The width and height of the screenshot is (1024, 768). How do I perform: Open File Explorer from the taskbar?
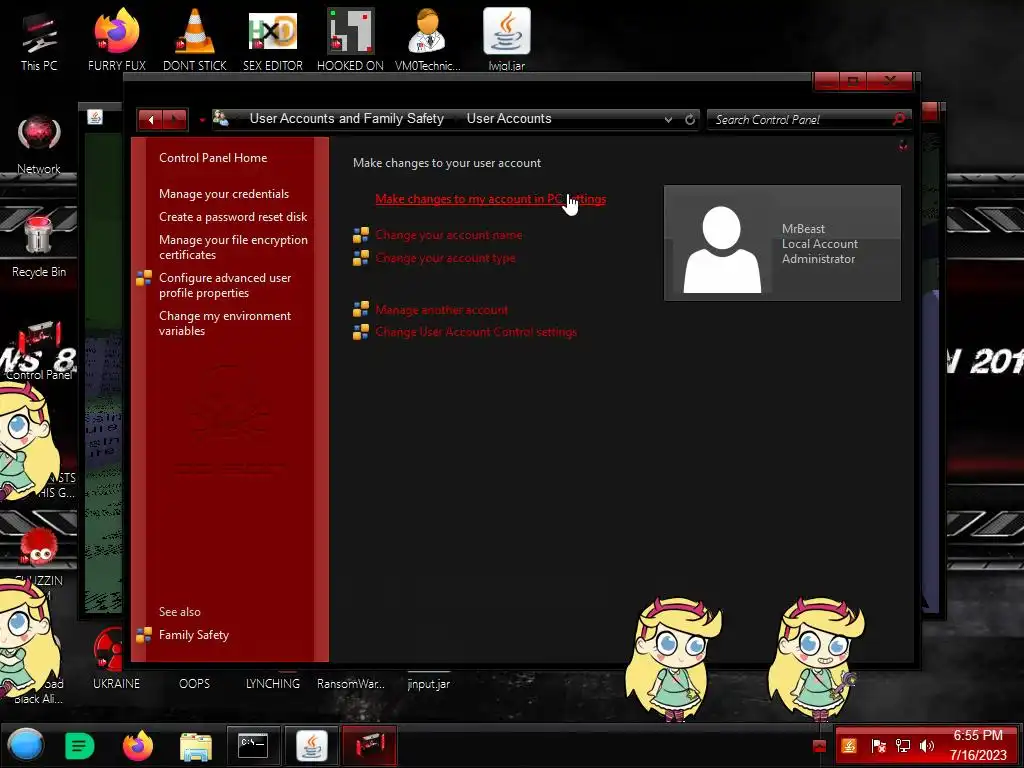point(196,746)
